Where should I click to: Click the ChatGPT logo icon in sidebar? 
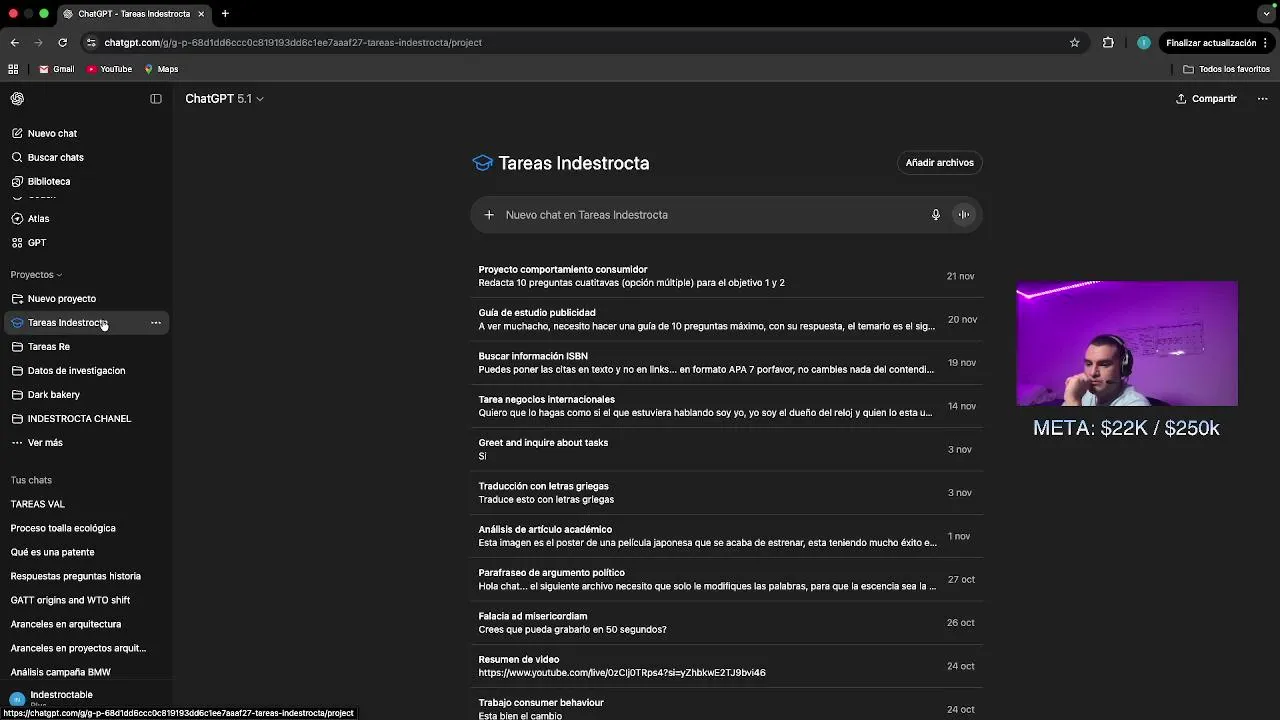click(17, 99)
